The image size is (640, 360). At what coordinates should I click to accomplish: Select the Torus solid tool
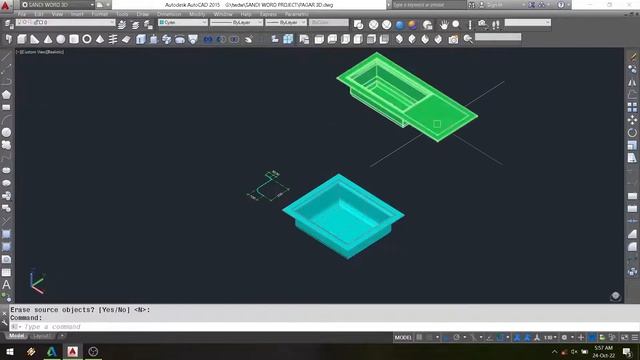[87, 39]
